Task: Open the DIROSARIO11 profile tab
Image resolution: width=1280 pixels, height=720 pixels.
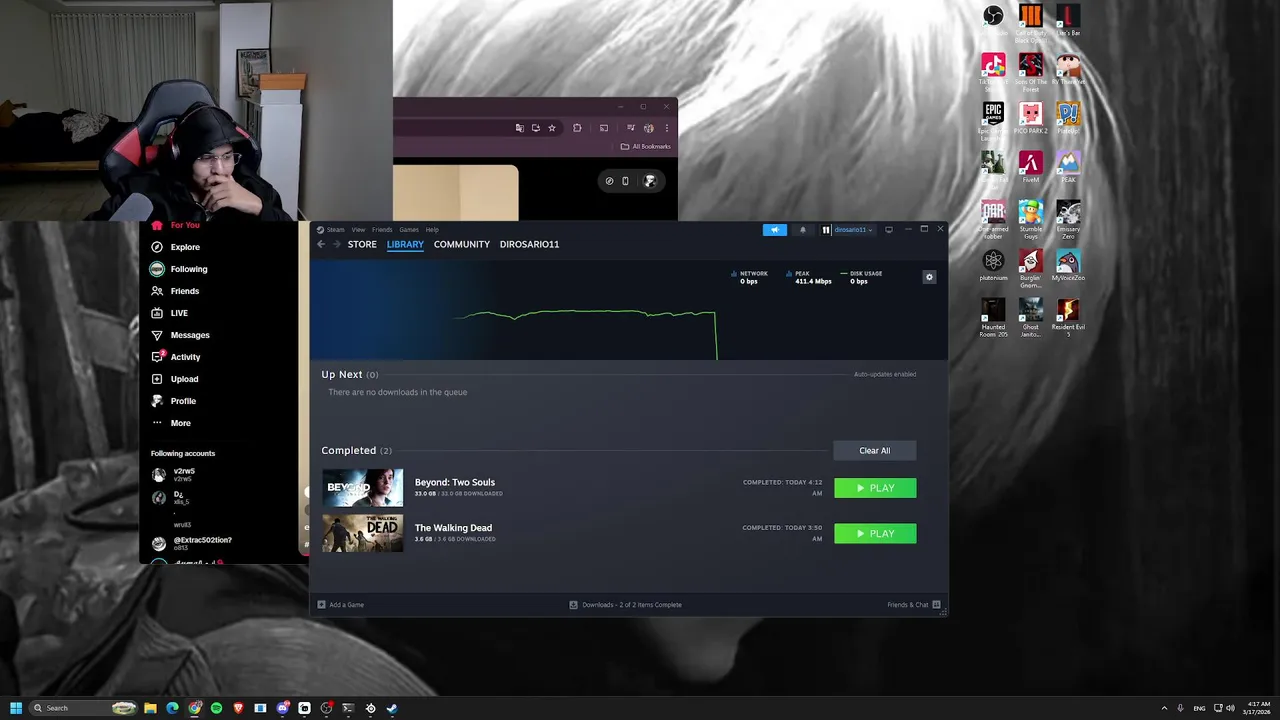Action: 529,244
